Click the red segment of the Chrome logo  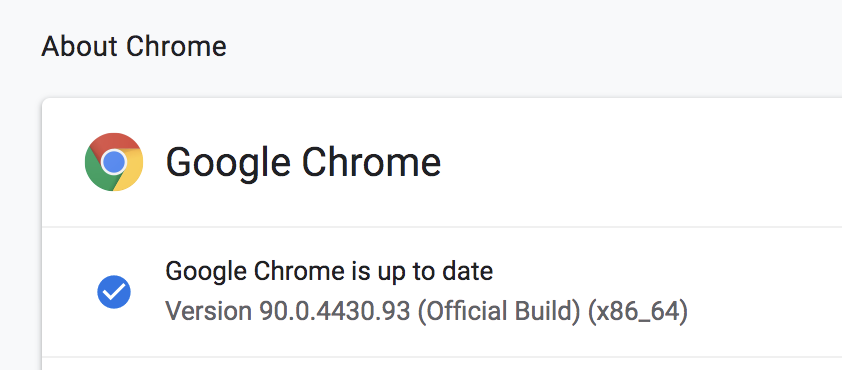click(x=114, y=142)
